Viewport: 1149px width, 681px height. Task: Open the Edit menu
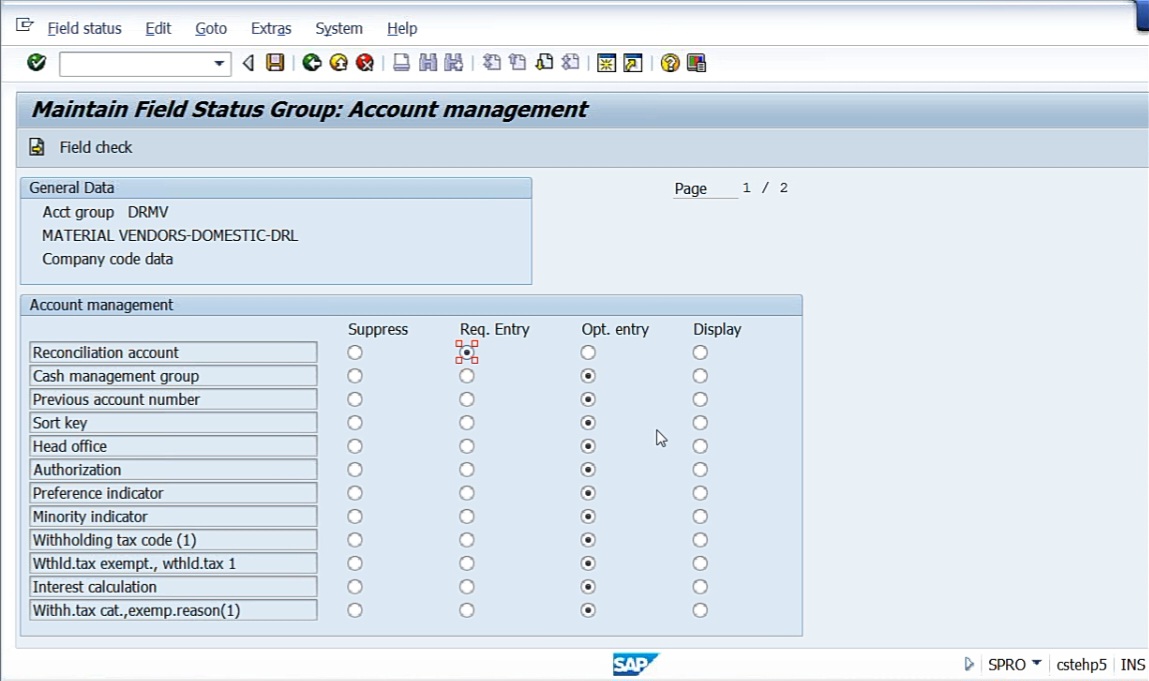click(158, 29)
